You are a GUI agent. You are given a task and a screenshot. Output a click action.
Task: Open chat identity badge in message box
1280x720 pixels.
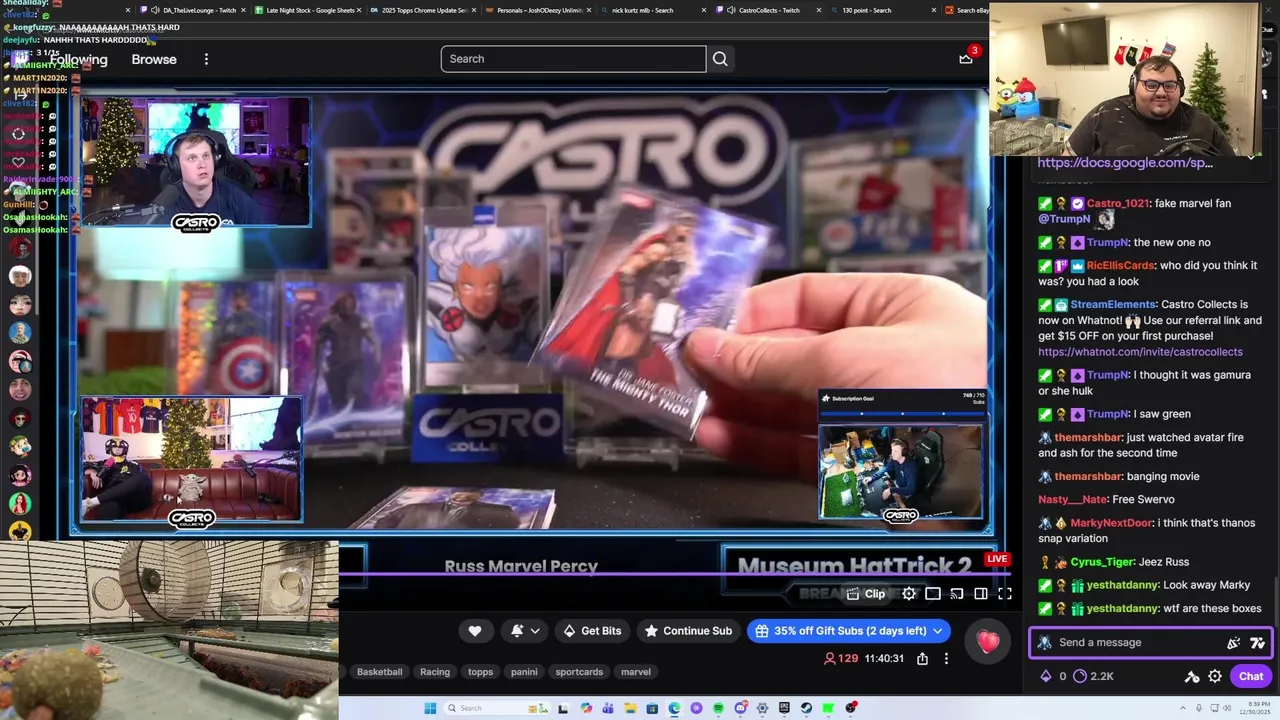point(1045,643)
